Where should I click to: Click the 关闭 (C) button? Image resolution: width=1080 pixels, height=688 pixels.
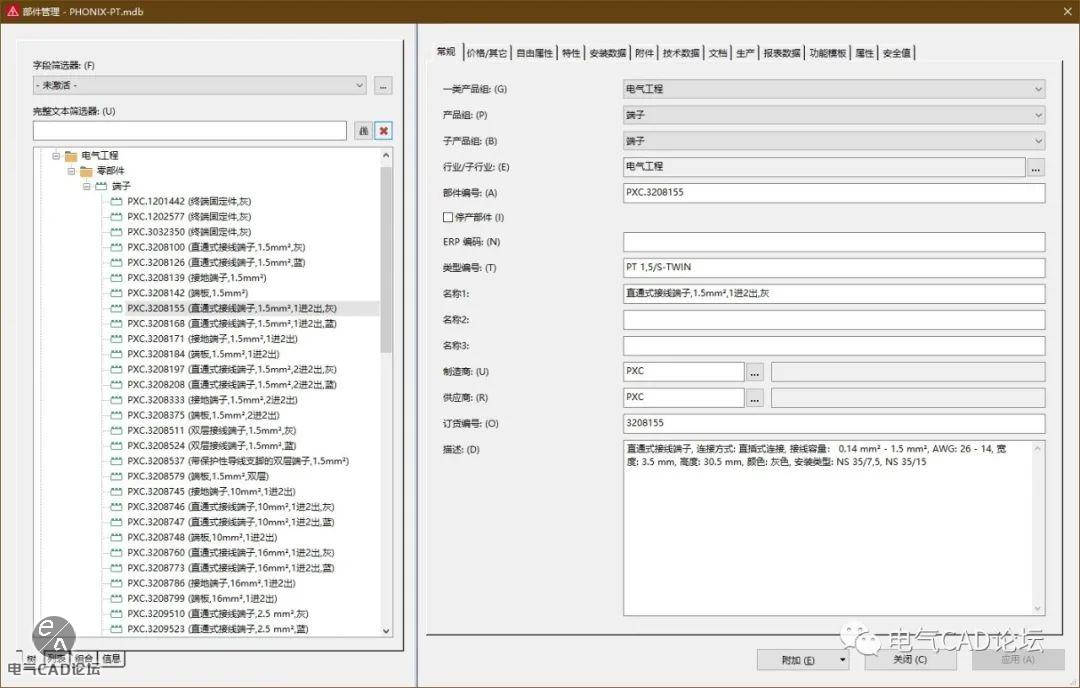click(x=910, y=660)
